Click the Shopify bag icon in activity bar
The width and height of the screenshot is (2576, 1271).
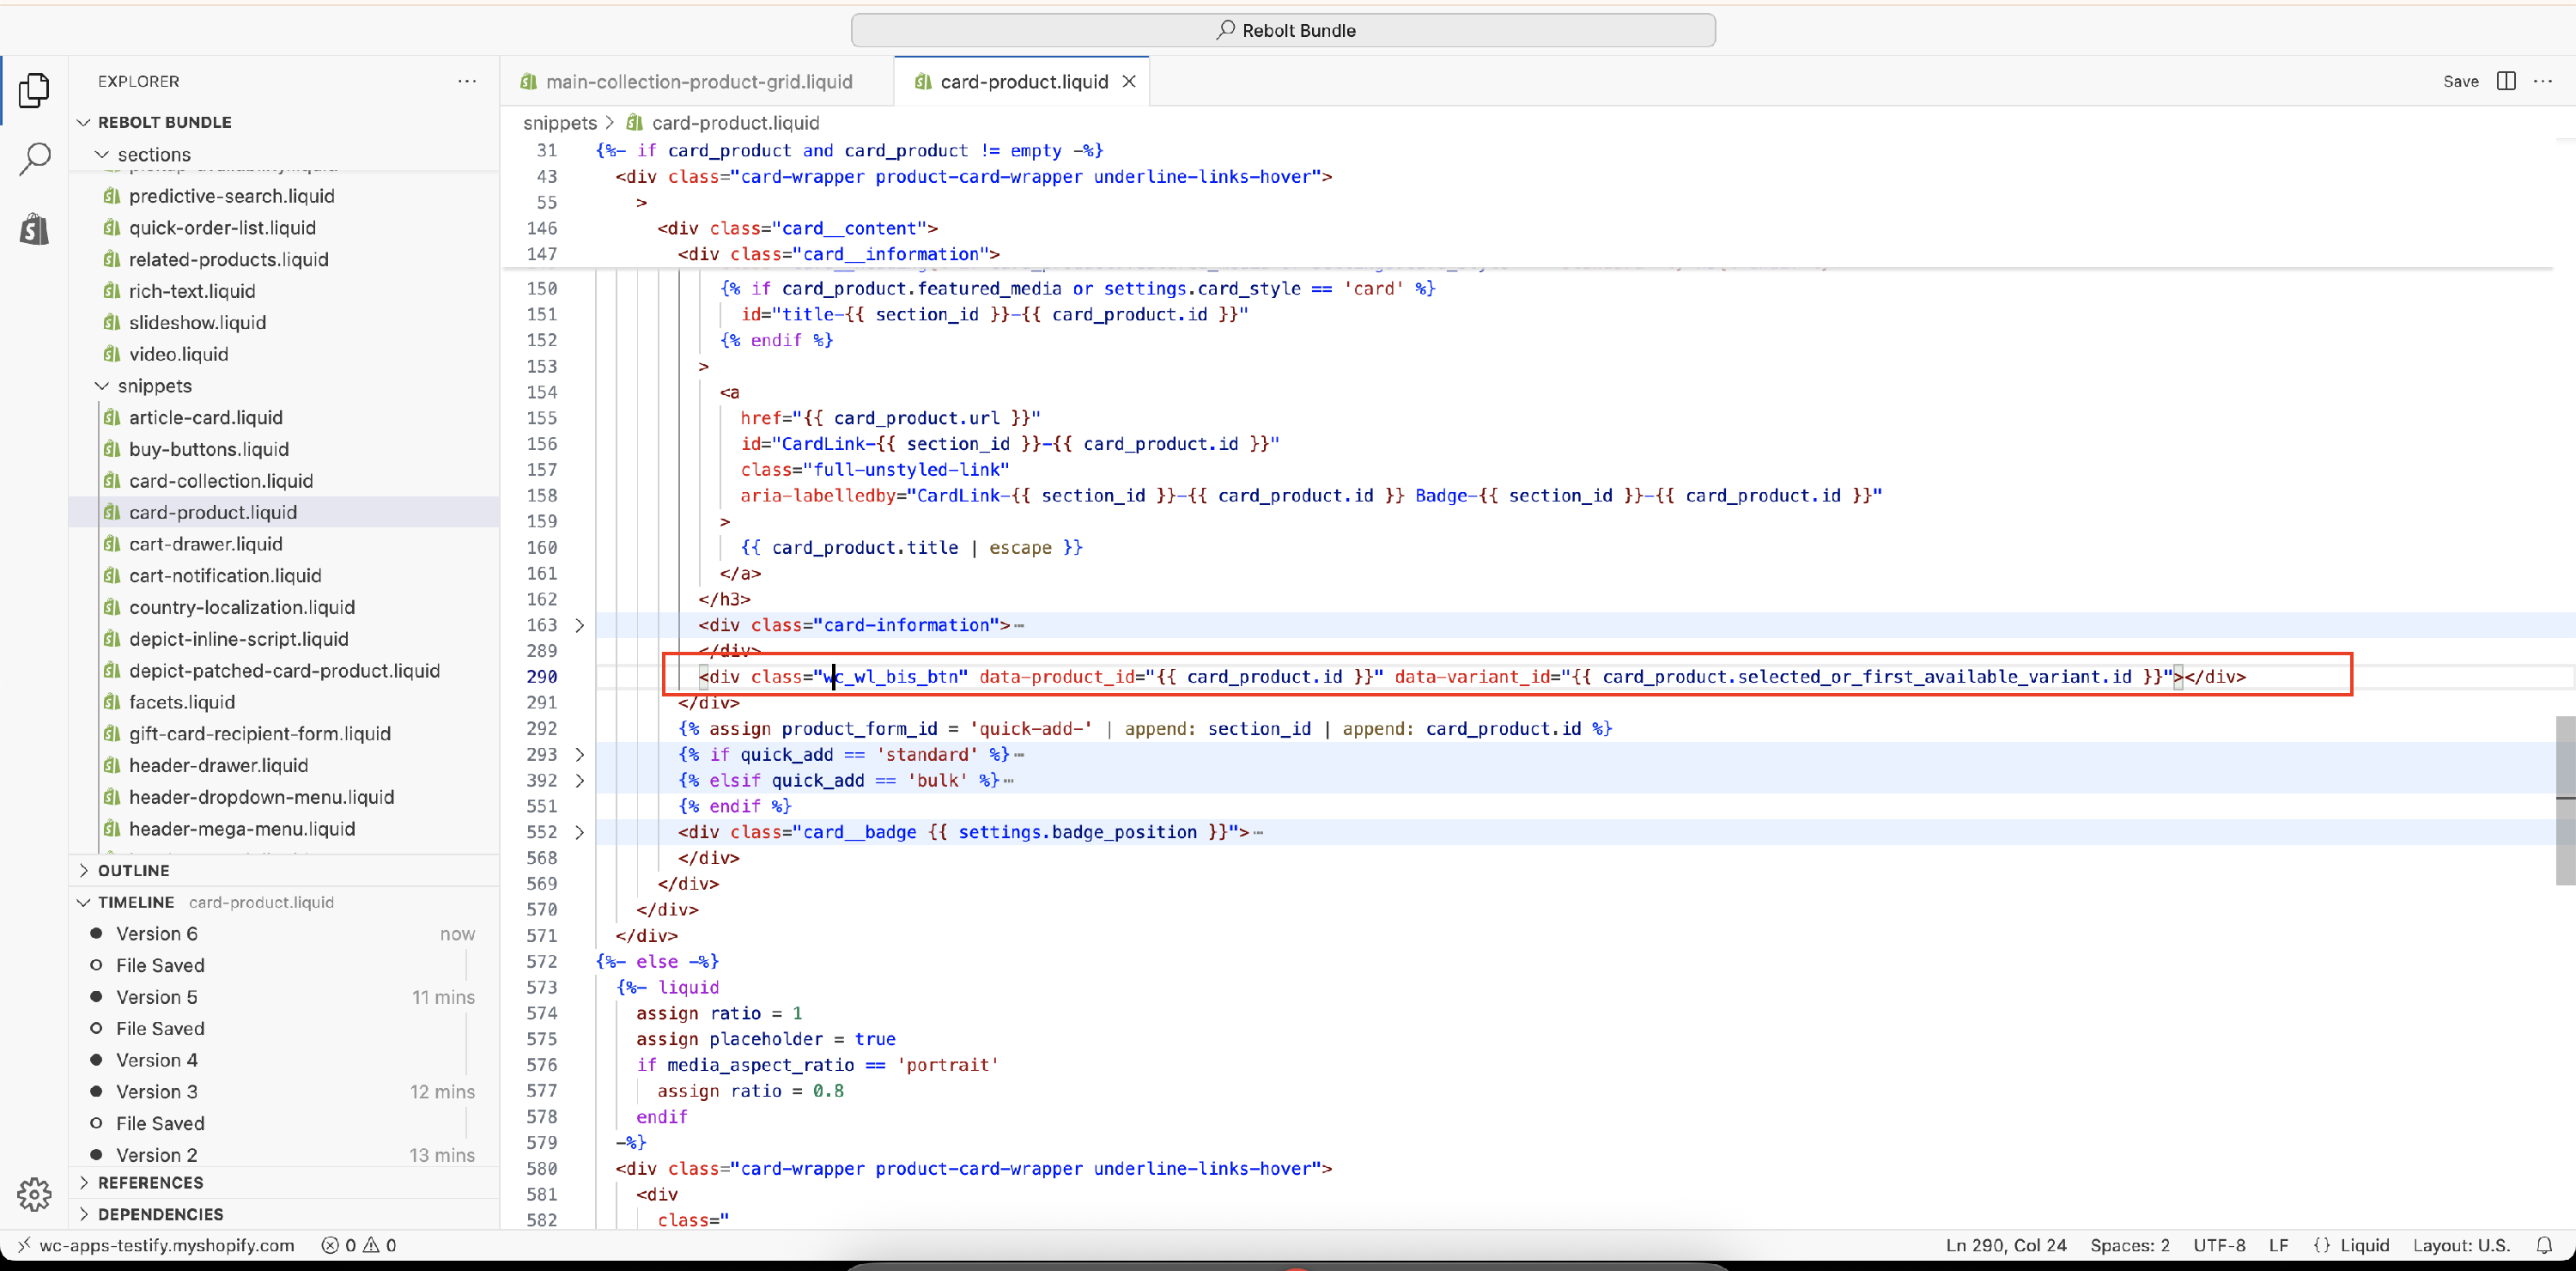(x=34, y=229)
